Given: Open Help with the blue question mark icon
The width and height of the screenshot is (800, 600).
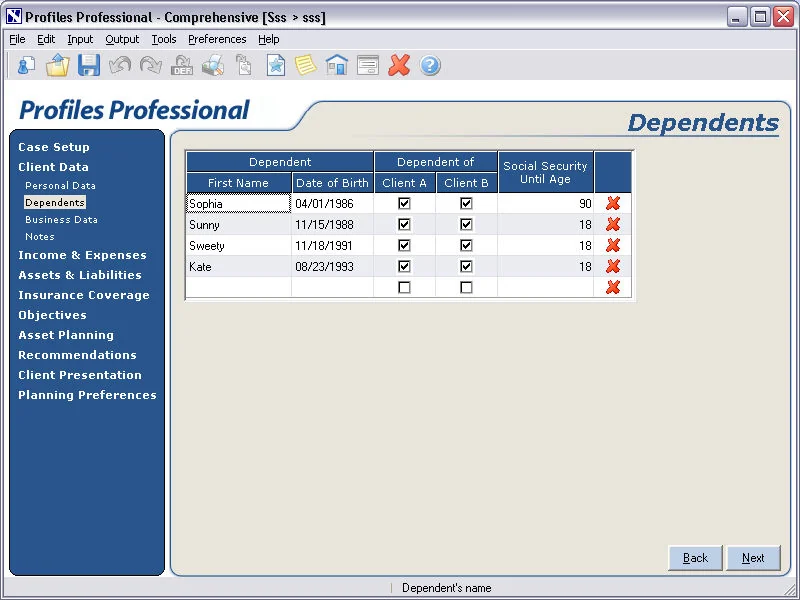Looking at the screenshot, I should 430,65.
